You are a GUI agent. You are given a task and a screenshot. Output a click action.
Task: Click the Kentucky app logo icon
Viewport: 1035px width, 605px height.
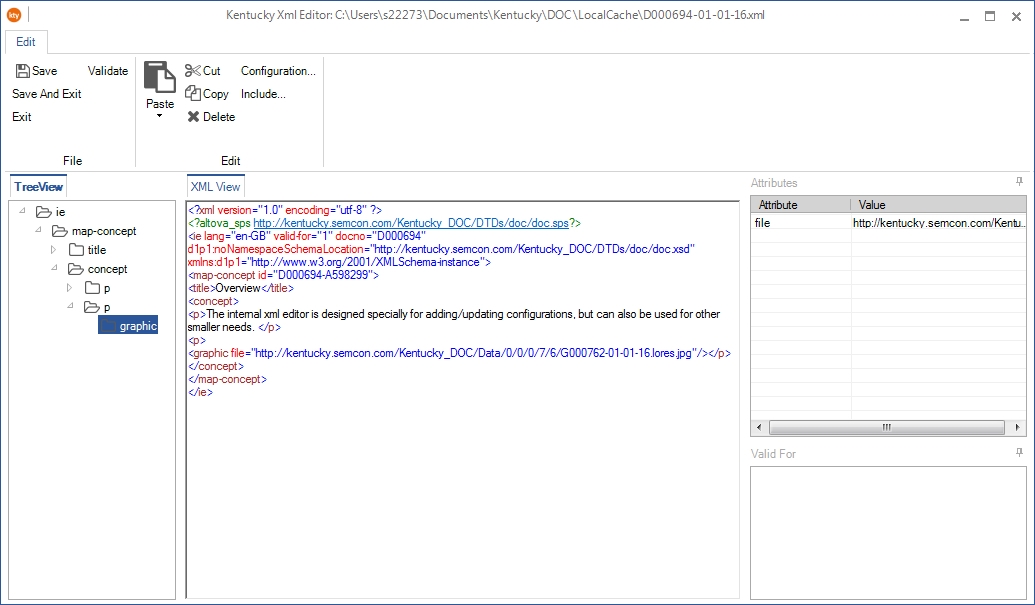coord(14,15)
